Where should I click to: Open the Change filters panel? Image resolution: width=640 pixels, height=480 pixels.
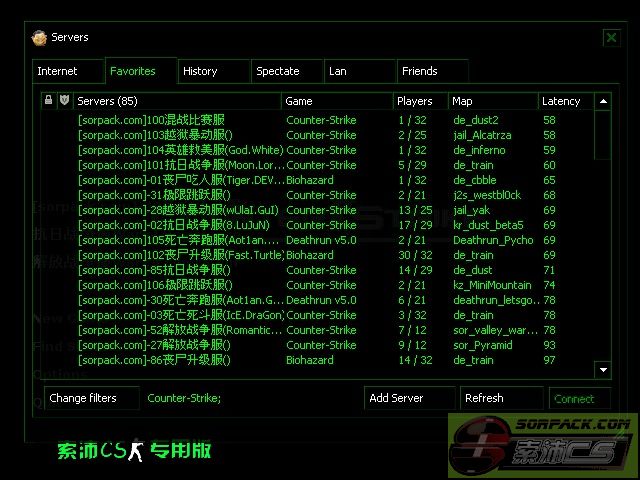tap(92, 398)
